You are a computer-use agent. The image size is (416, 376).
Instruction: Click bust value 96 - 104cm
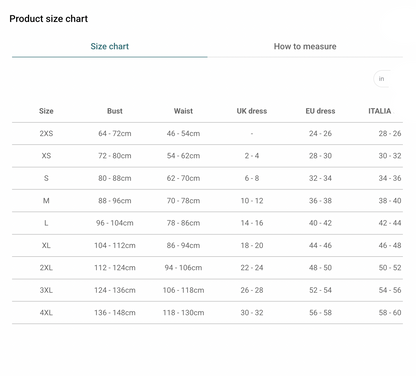[115, 223]
